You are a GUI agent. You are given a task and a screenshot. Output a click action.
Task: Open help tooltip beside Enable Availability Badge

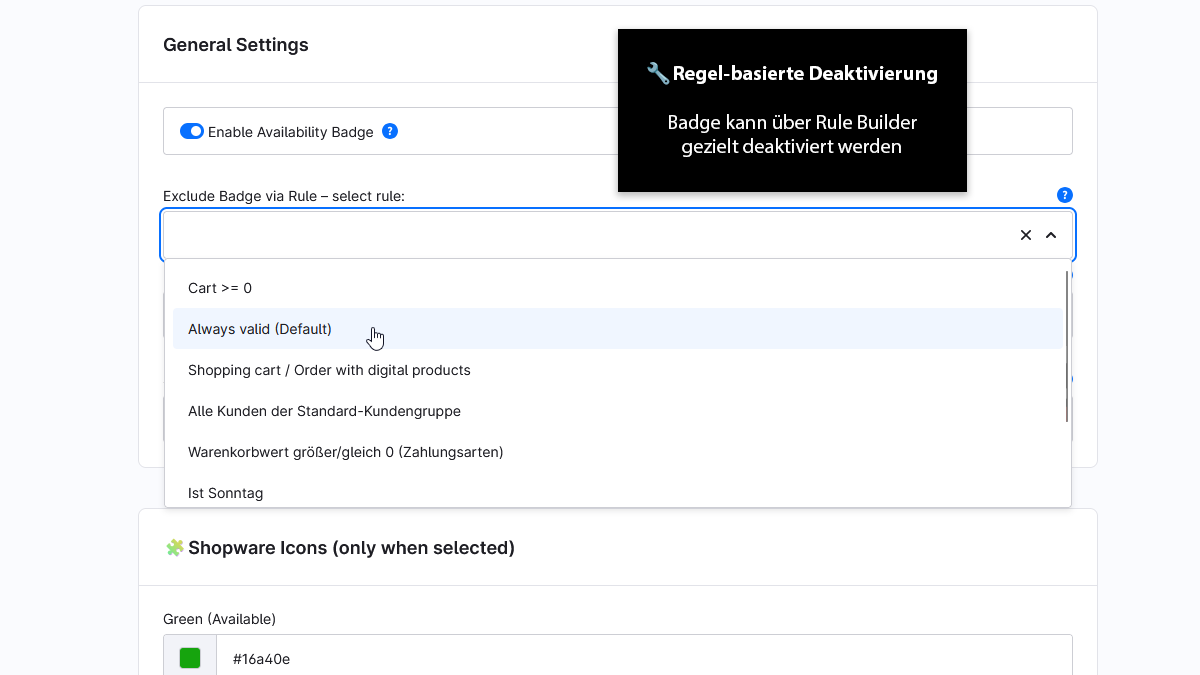(x=390, y=131)
